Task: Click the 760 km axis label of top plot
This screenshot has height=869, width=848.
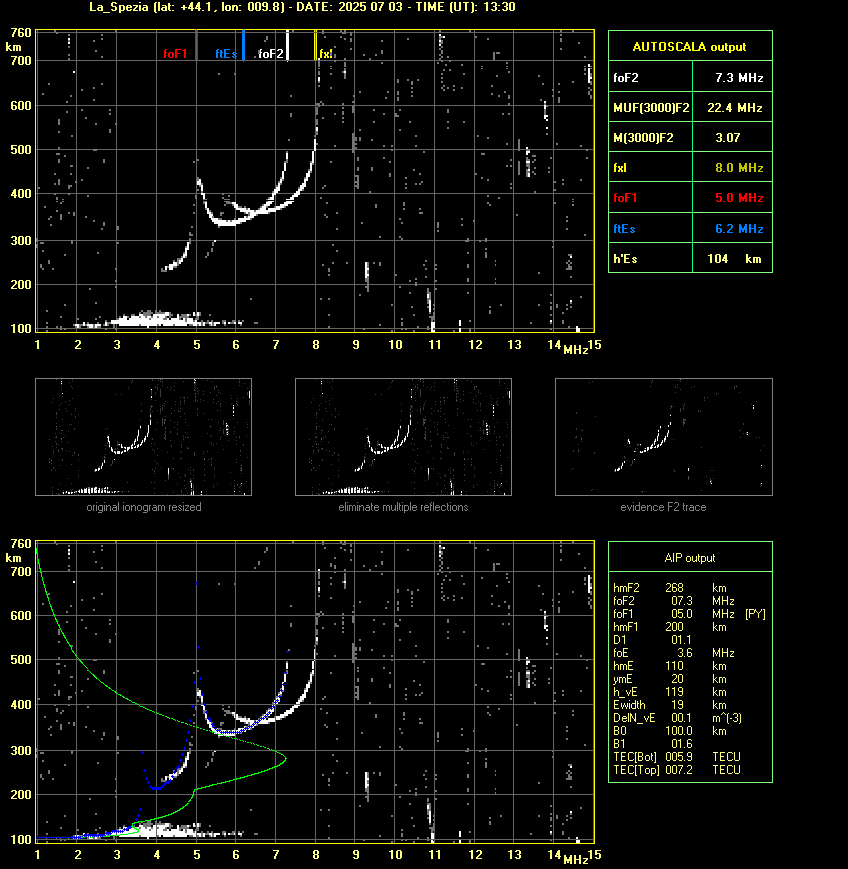Action: coord(21,33)
